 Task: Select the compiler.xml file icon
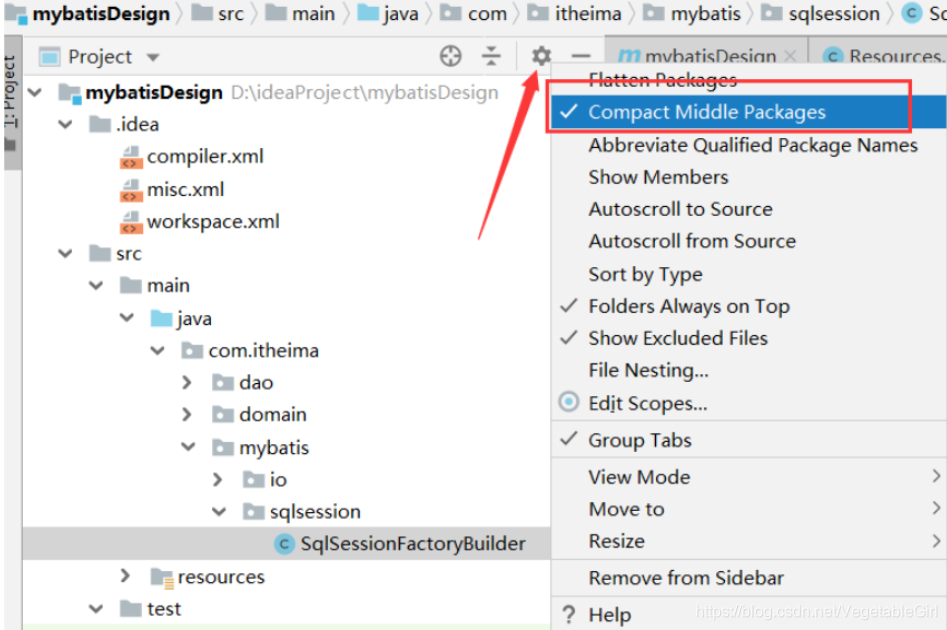coord(131,157)
